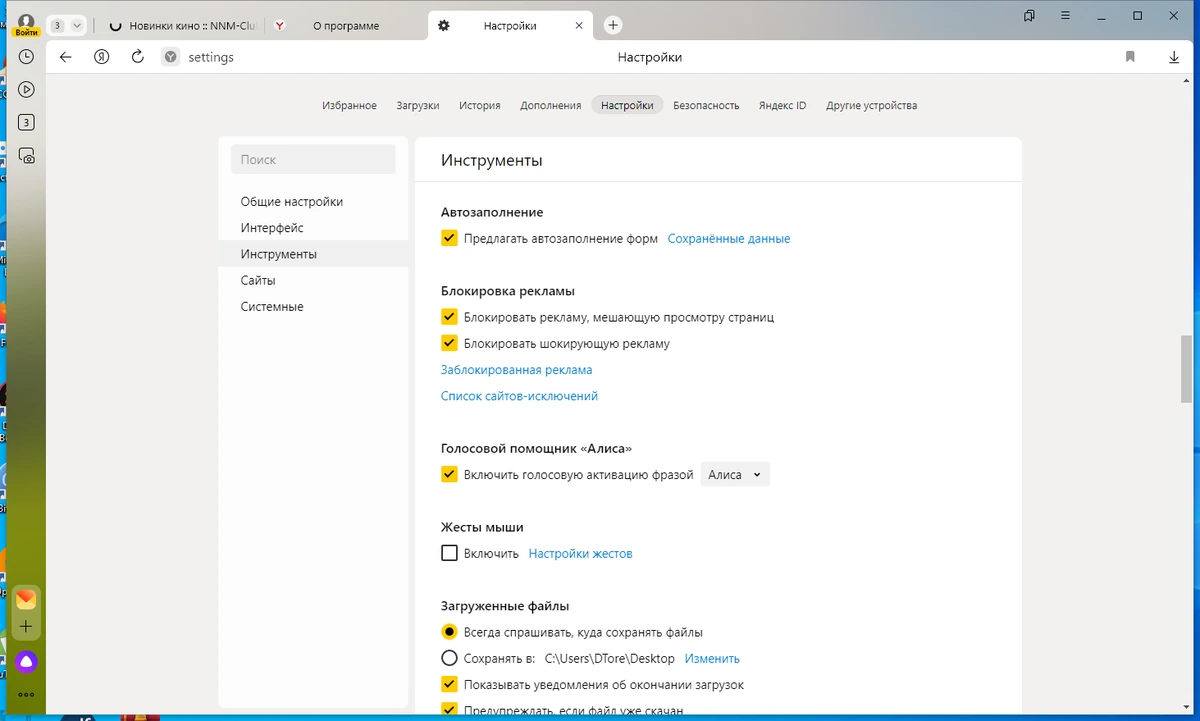Open the "Безопасность" section
1200x721 pixels.
coord(706,105)
